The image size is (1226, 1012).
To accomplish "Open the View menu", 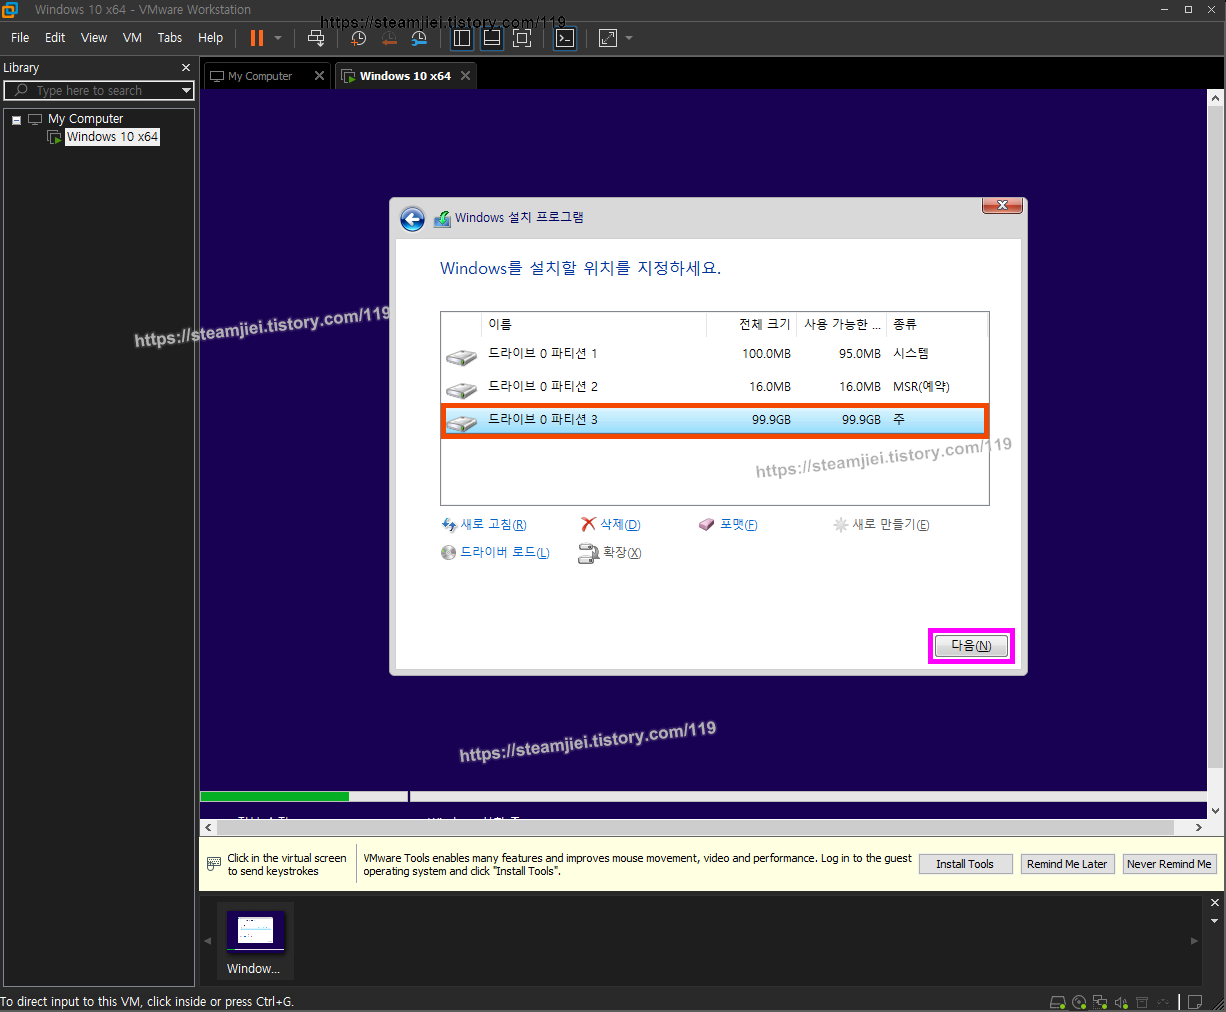I will (94, 38).
